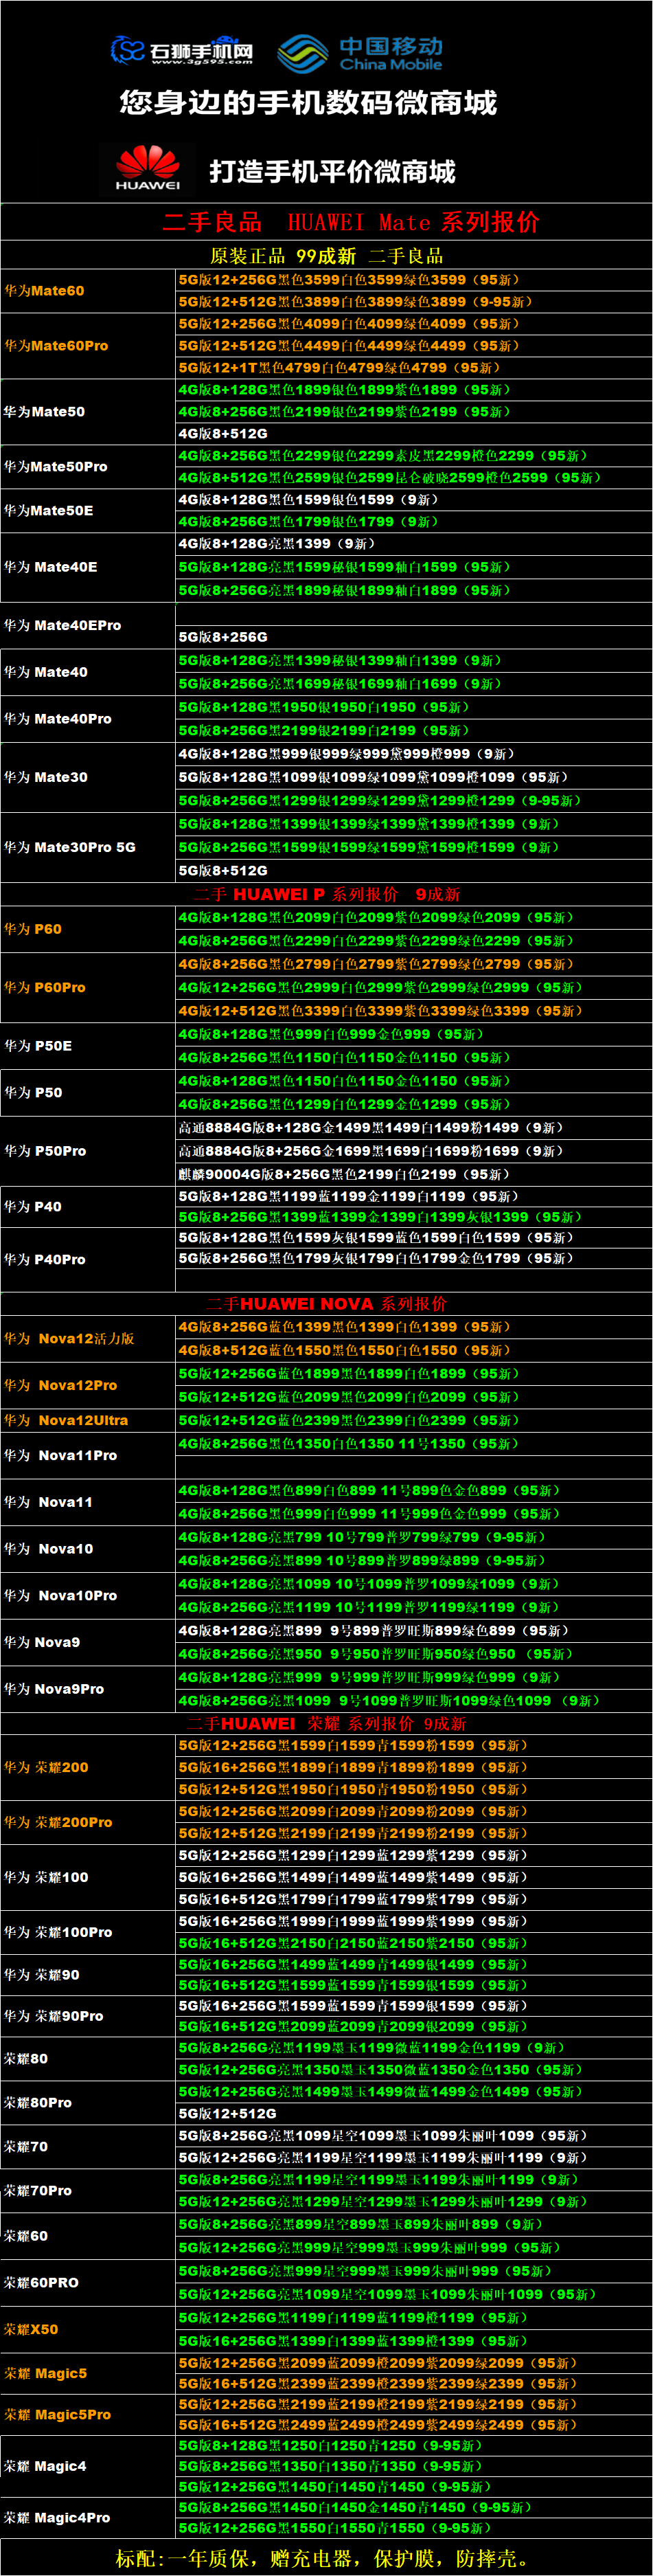Select the 华为 Mate30Pro 5G label
653x2576 pixels.
[x=70, y=847]
